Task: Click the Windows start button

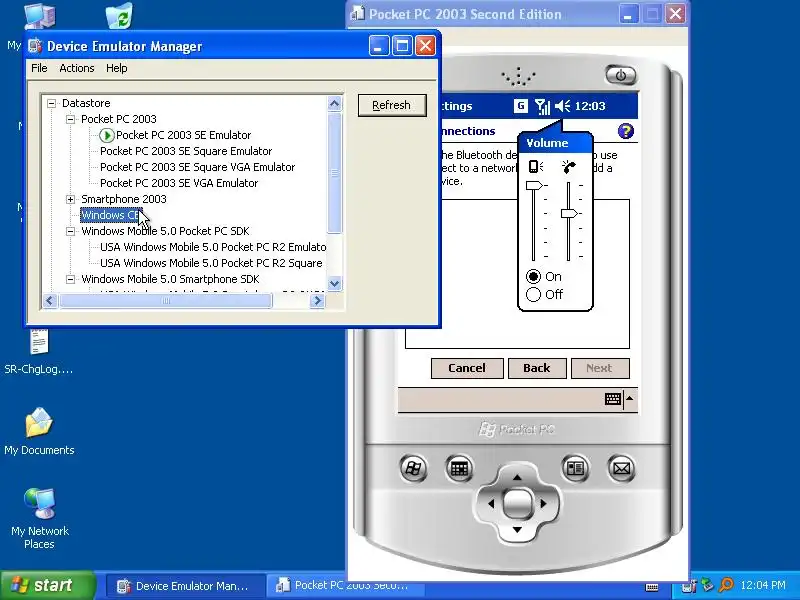Action: point(48,585)
